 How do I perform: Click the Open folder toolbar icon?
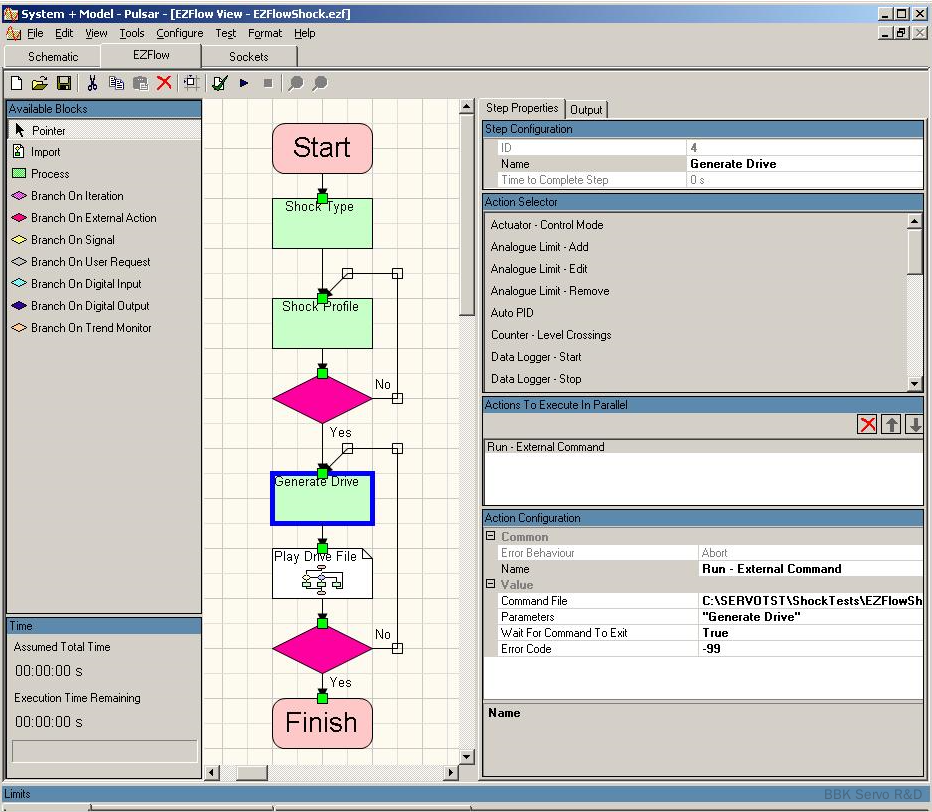(40, 83)
